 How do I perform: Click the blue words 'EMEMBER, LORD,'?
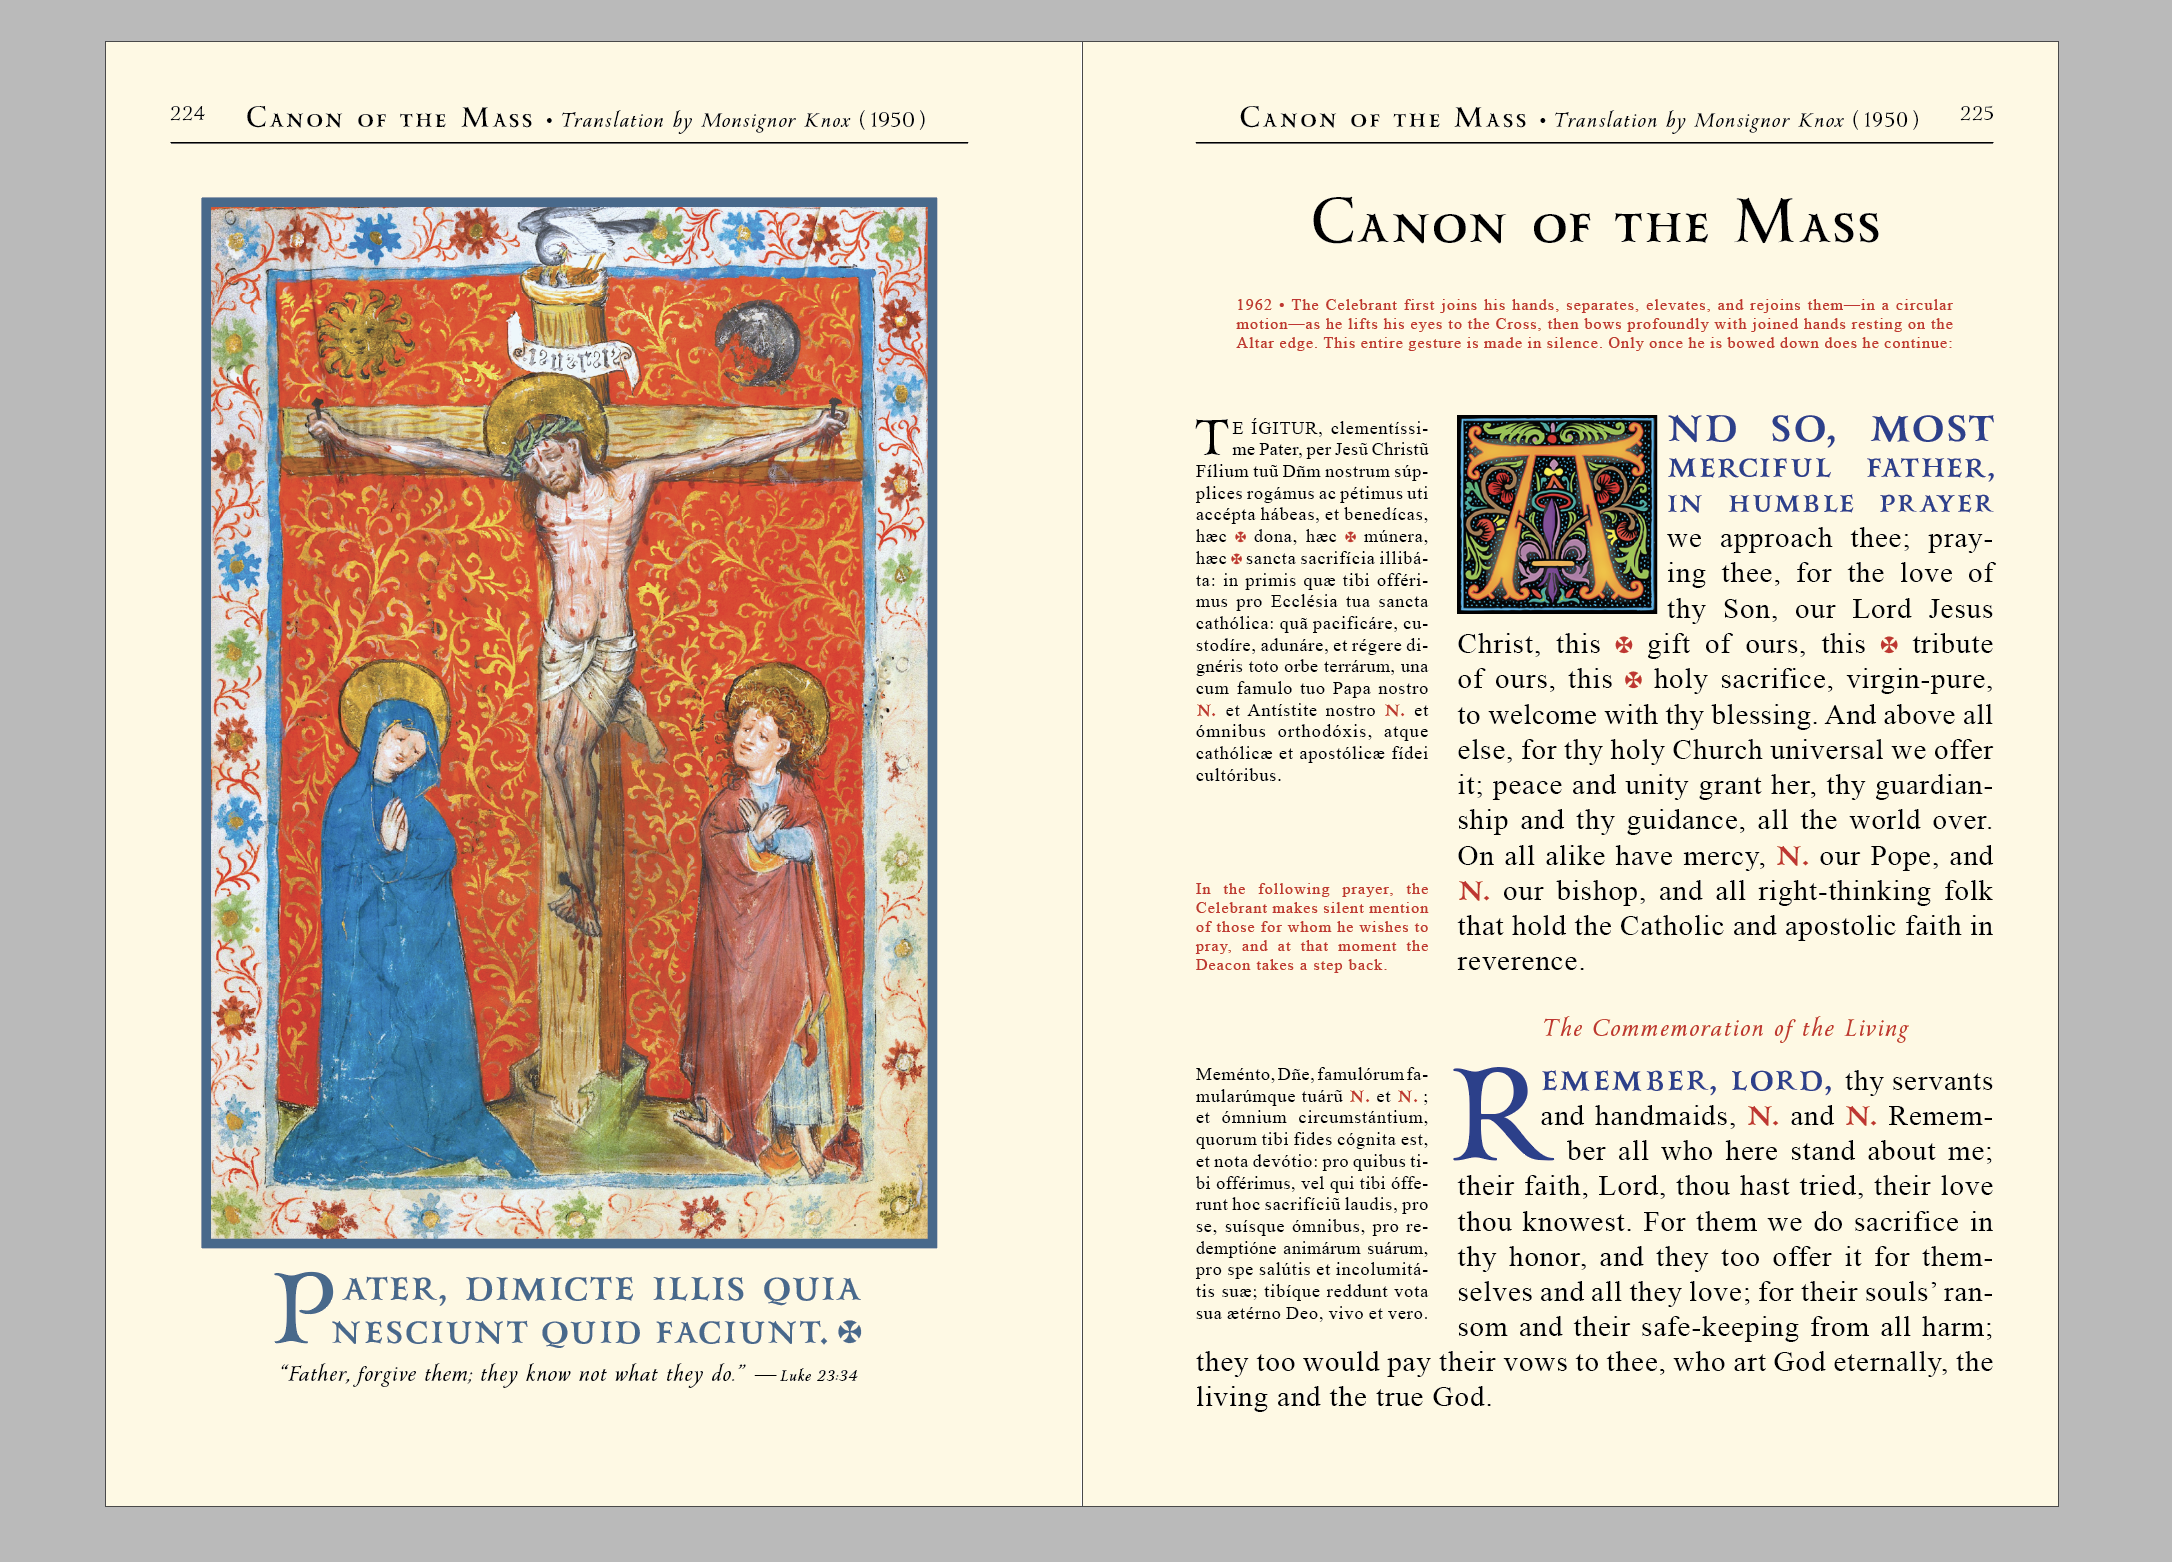(x=1687, y=1081)
